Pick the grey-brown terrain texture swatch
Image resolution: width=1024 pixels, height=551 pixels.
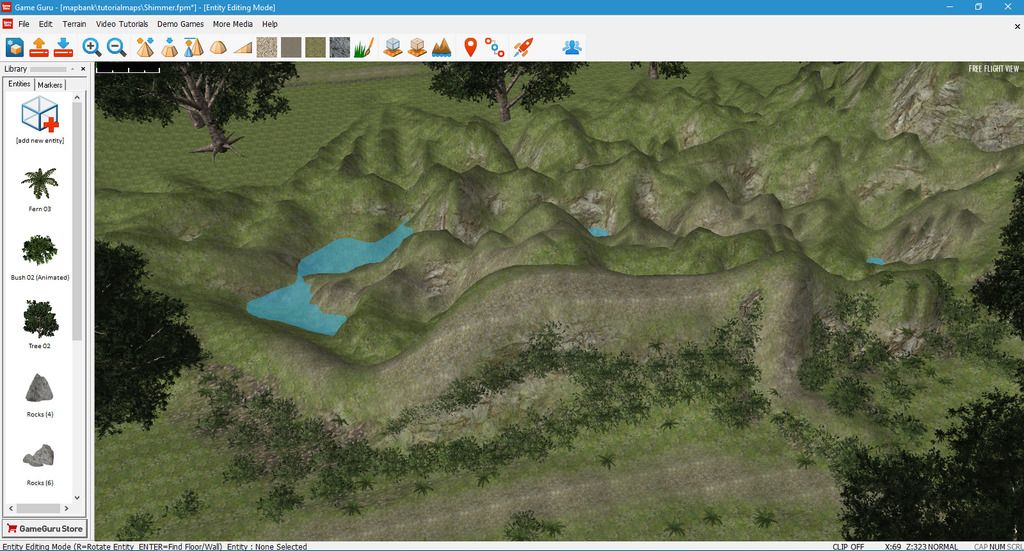tap(291, 47)
